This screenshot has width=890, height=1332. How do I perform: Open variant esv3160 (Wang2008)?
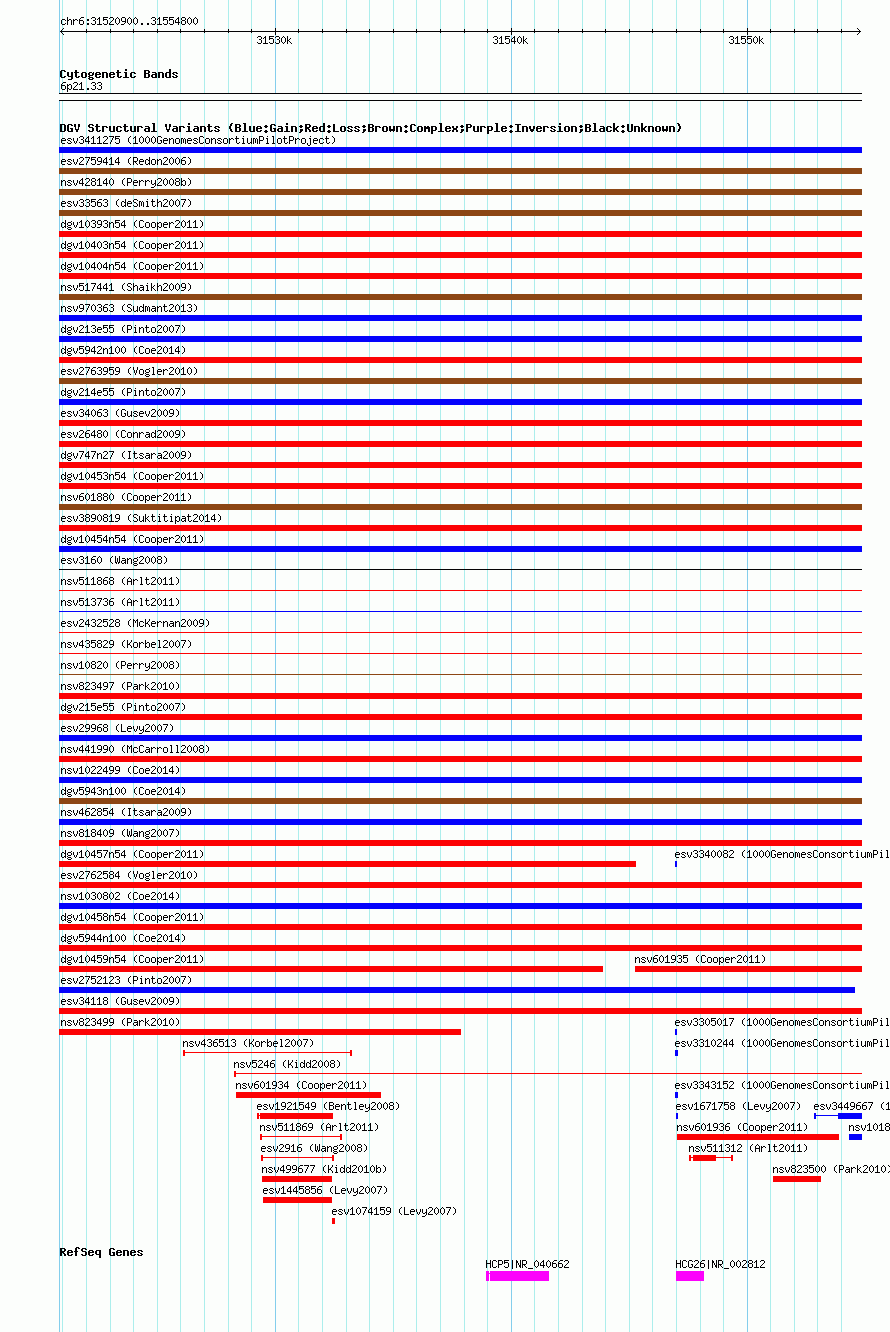[x=114, y=560]
